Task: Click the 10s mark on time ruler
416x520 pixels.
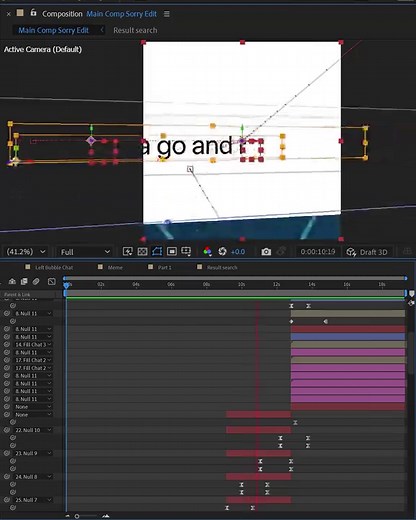Action: (x=241, y=284)
